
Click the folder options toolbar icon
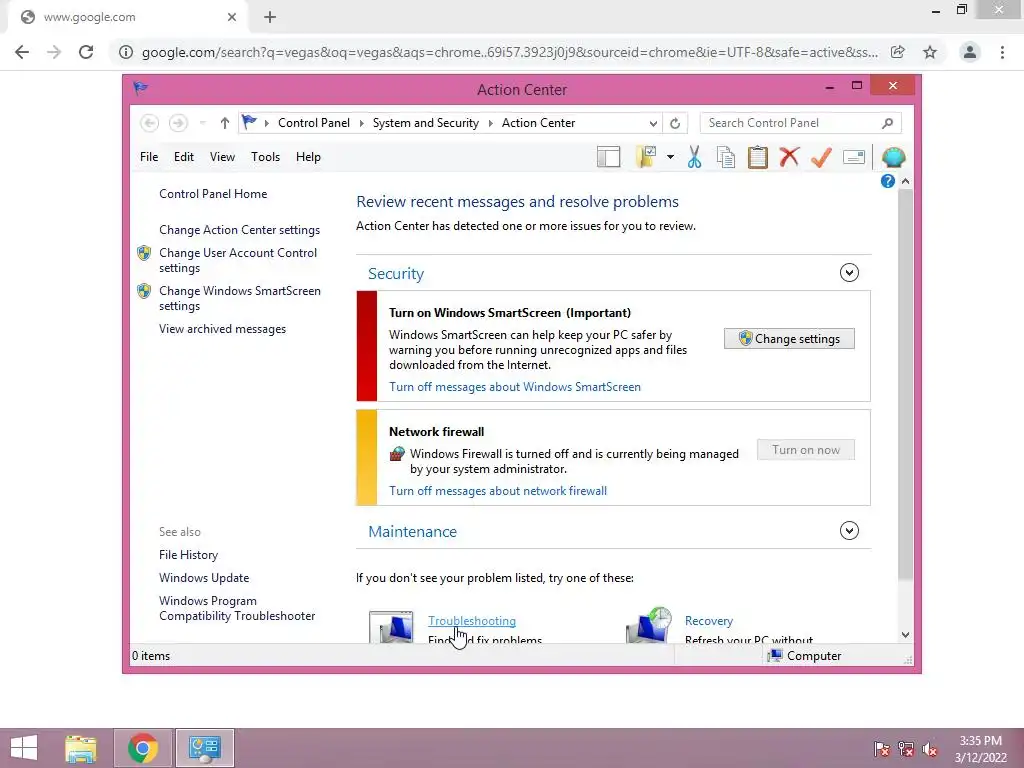646,157
